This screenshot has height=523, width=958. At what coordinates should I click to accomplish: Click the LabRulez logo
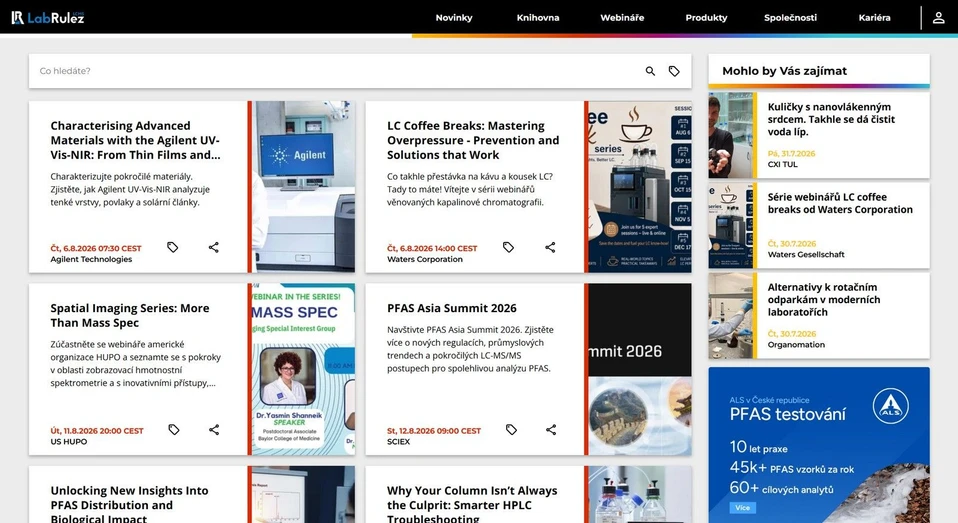pyautogui.click(x=48, y=18)
